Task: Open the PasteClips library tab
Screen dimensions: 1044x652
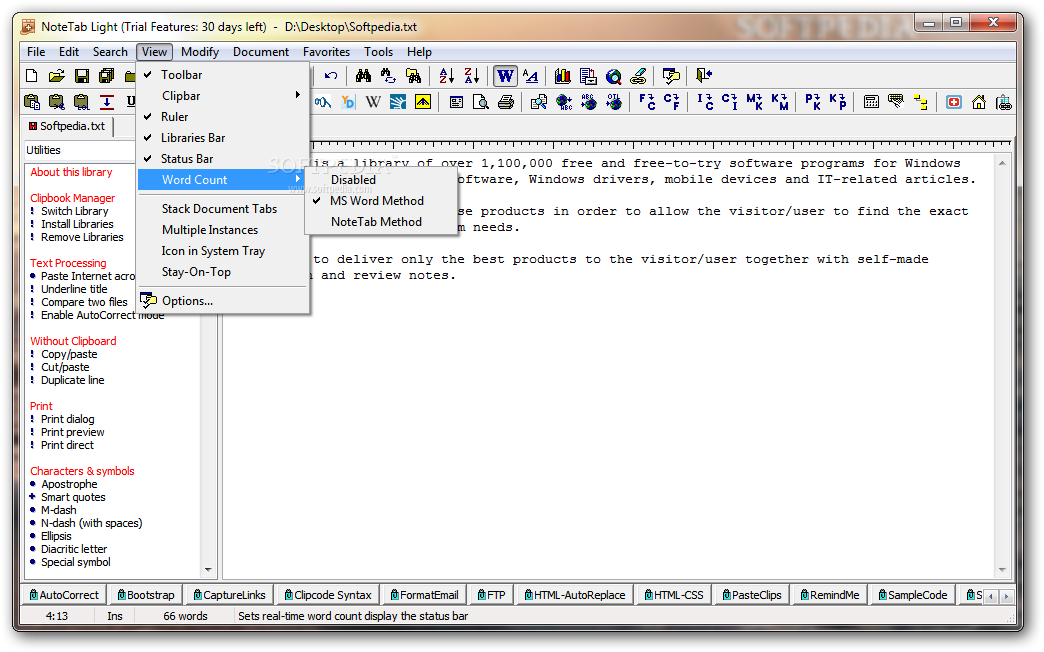Action: tap(752, 595)
